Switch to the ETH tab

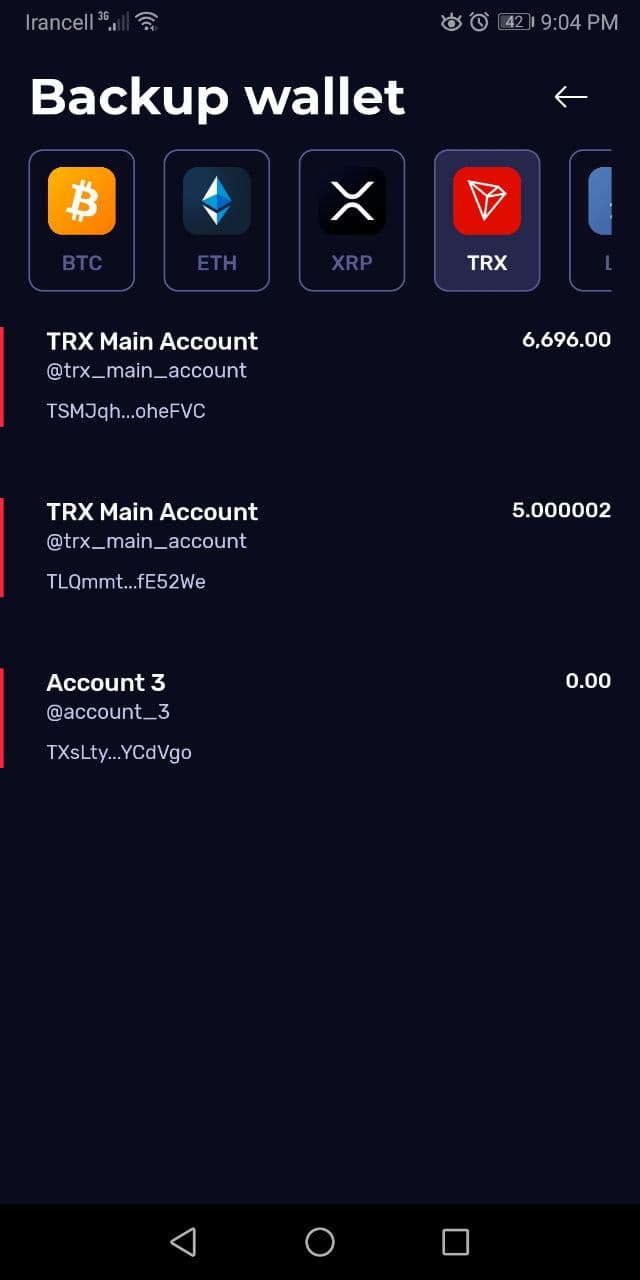(216, 220)
